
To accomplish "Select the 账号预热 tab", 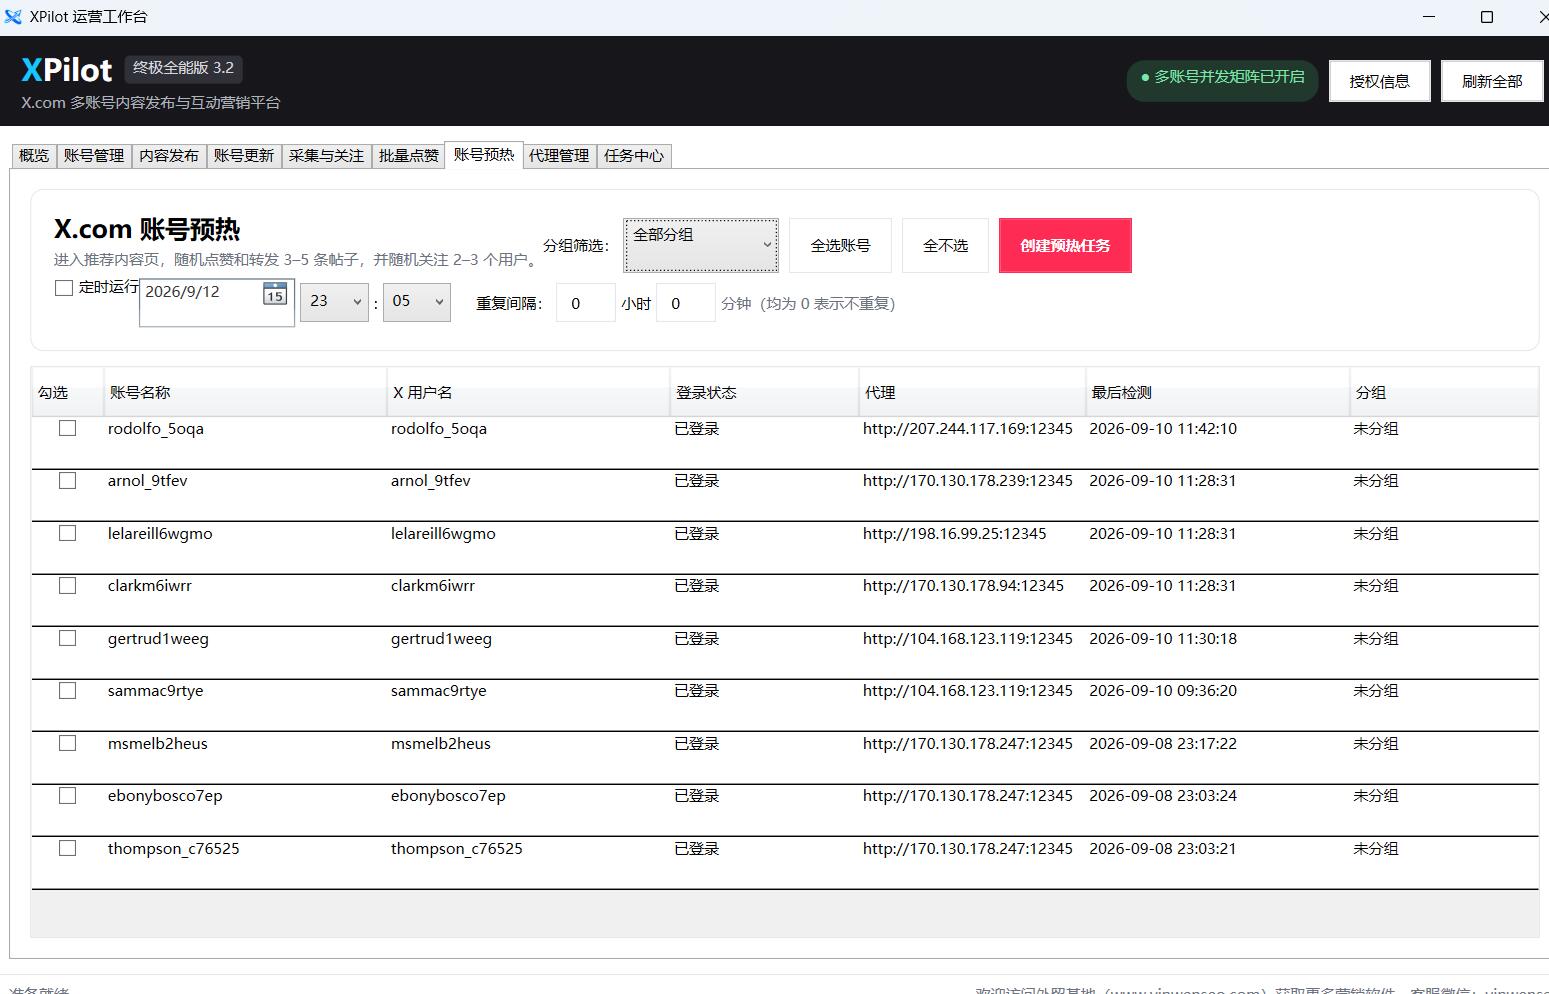I will coord(484,155).
